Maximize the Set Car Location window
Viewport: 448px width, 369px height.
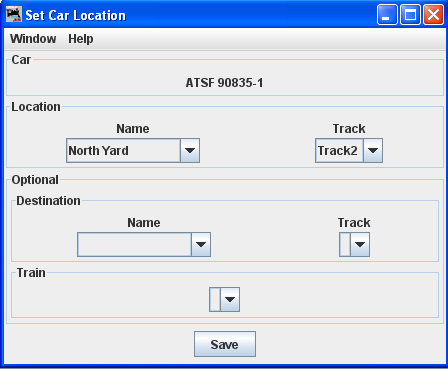(410, 15)
